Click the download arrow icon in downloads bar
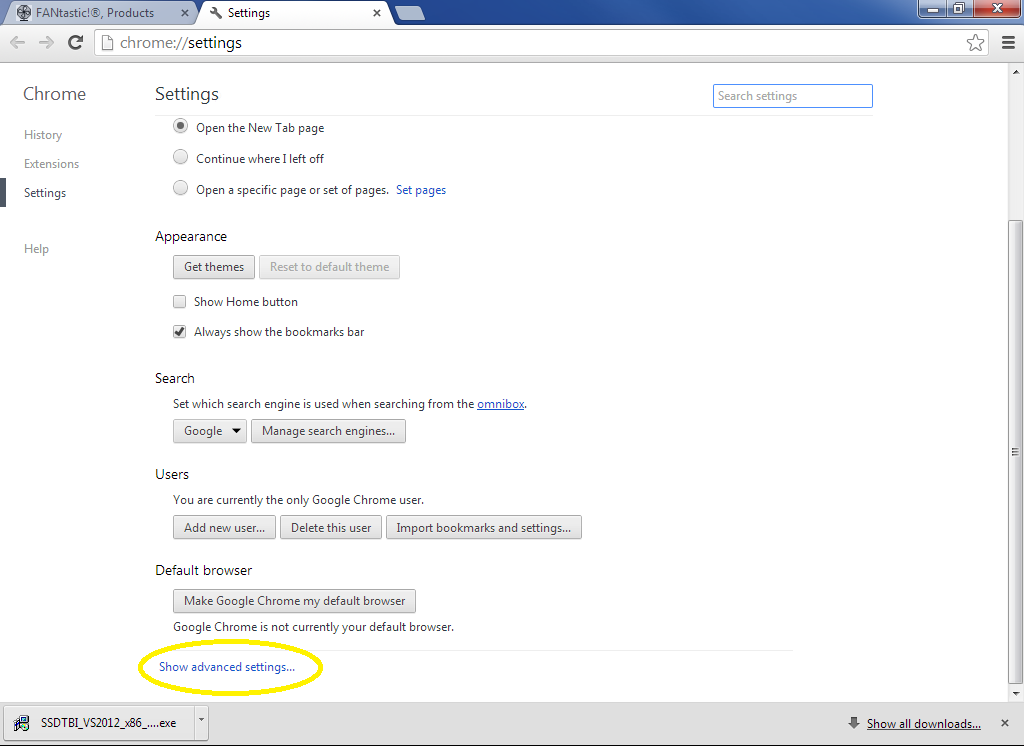 click(854, 723)
